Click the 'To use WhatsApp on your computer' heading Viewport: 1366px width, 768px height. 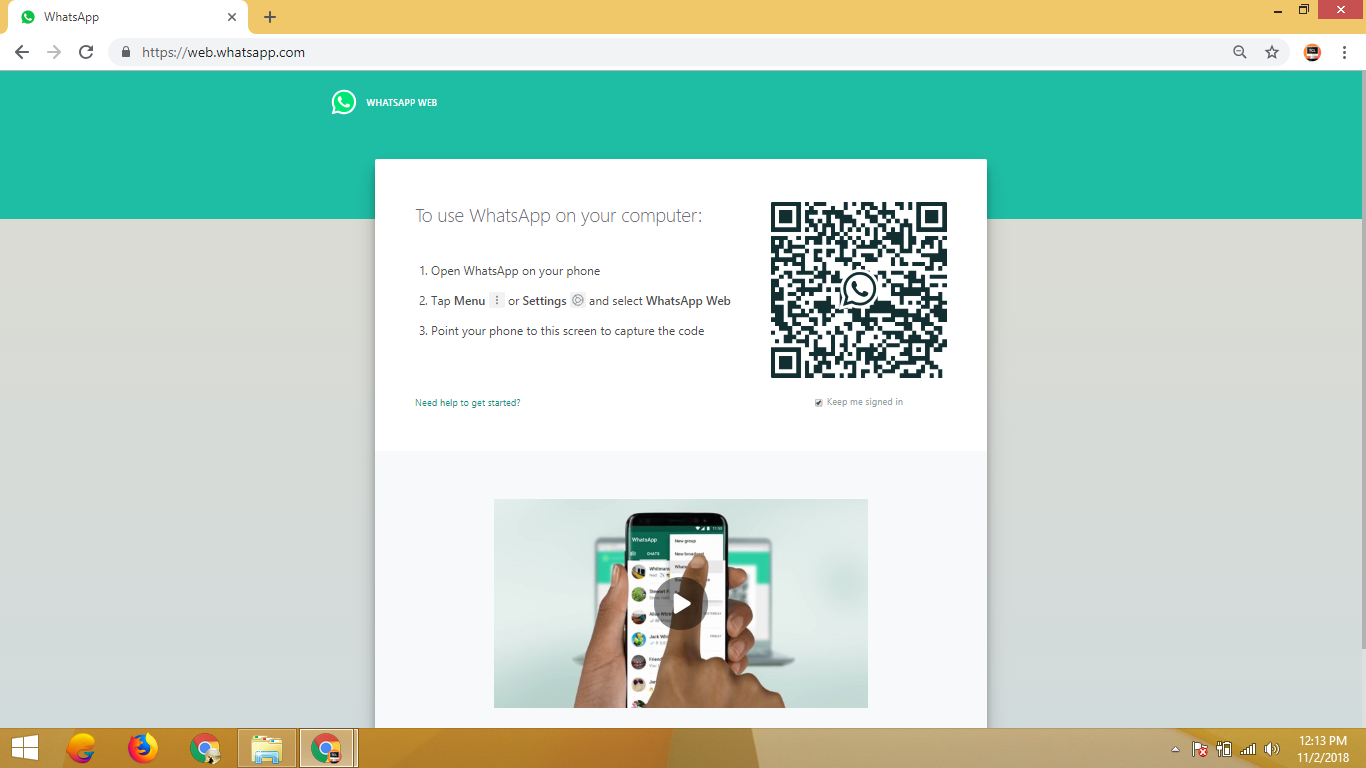click(559, 216)
